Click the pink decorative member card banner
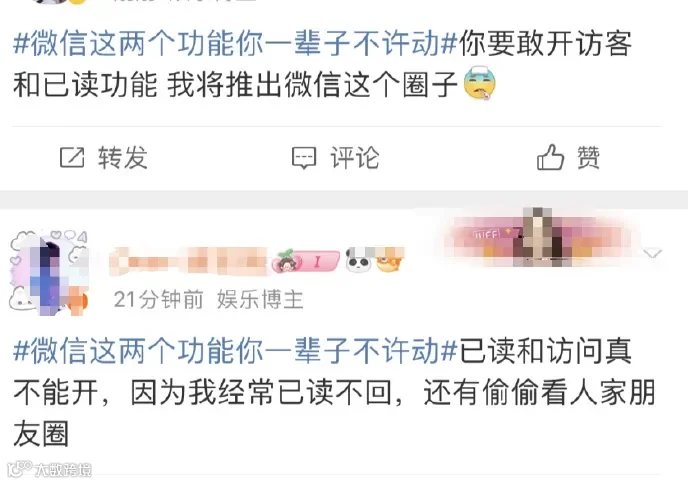The image size is (690, 484). coord(539,238)
